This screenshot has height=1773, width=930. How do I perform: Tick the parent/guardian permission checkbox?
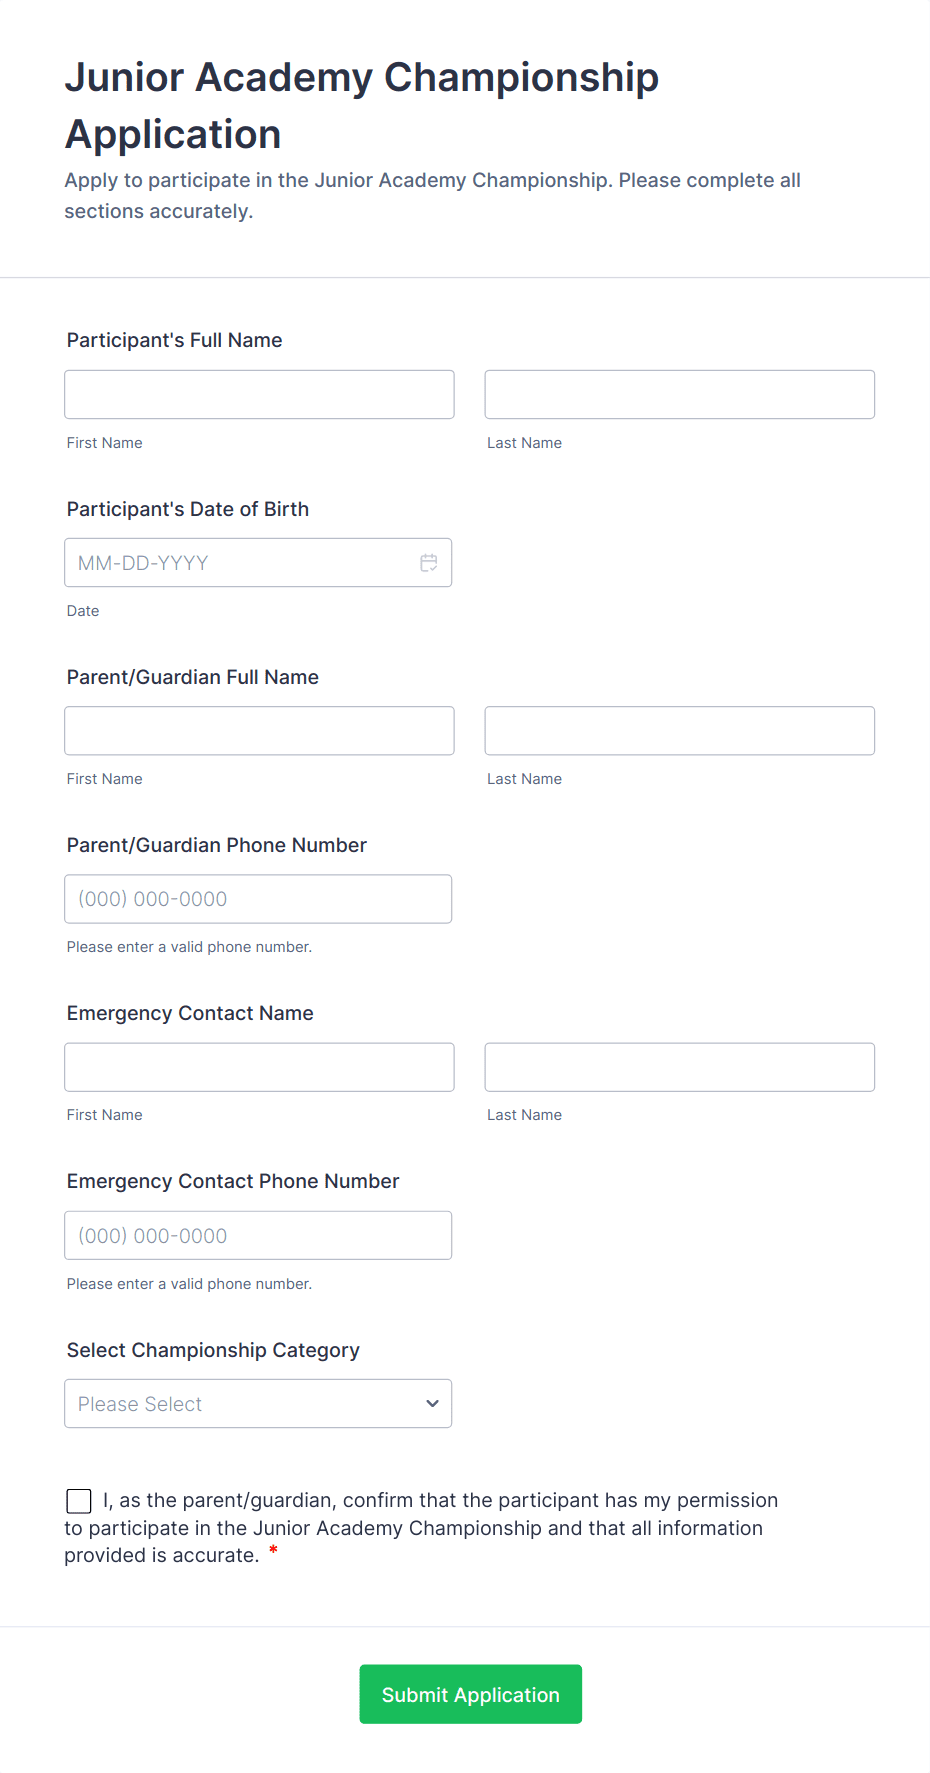(x=79, y=1501)
